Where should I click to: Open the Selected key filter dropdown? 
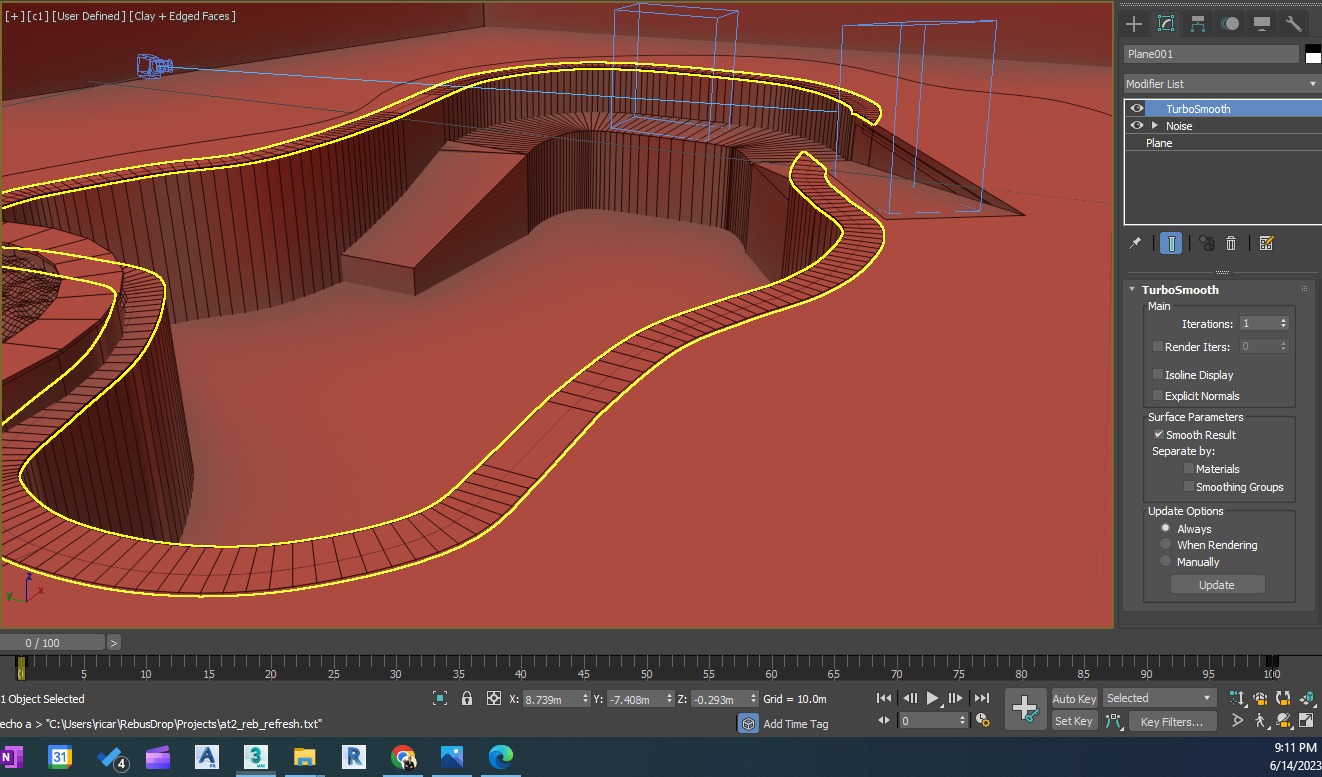[1159, 698]
